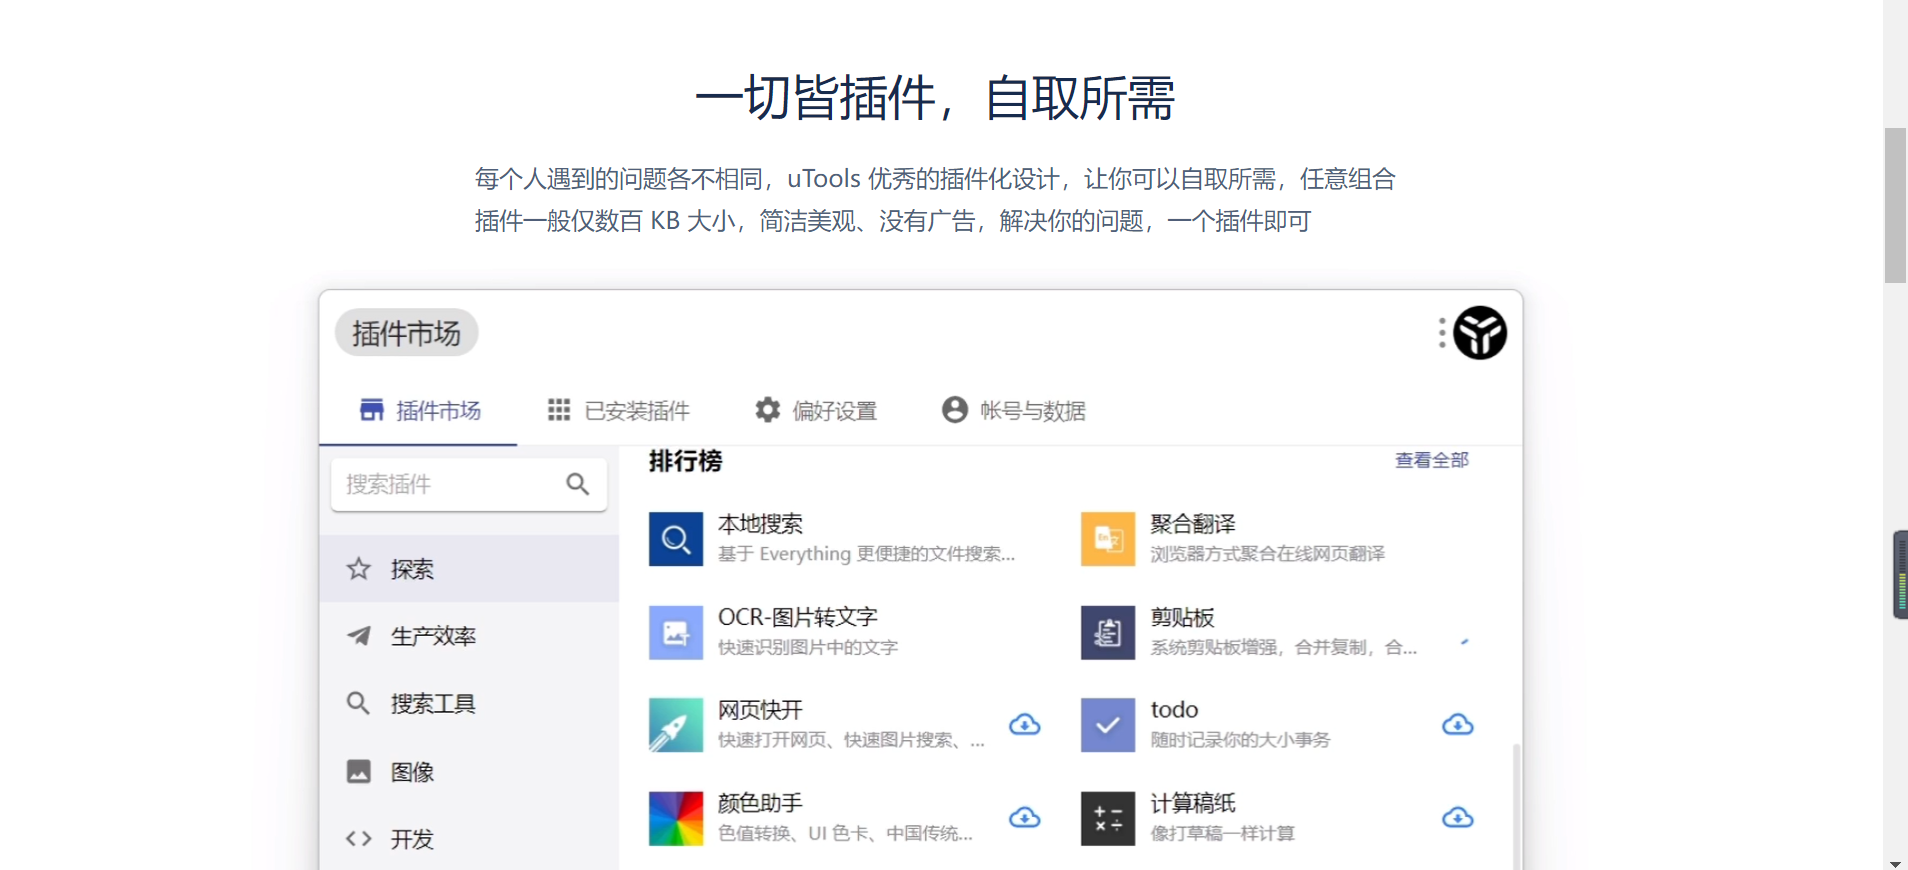Click the scrollbar down arrow
The width and height of the screenshot is (1908, 870).
pos(1895,863)
